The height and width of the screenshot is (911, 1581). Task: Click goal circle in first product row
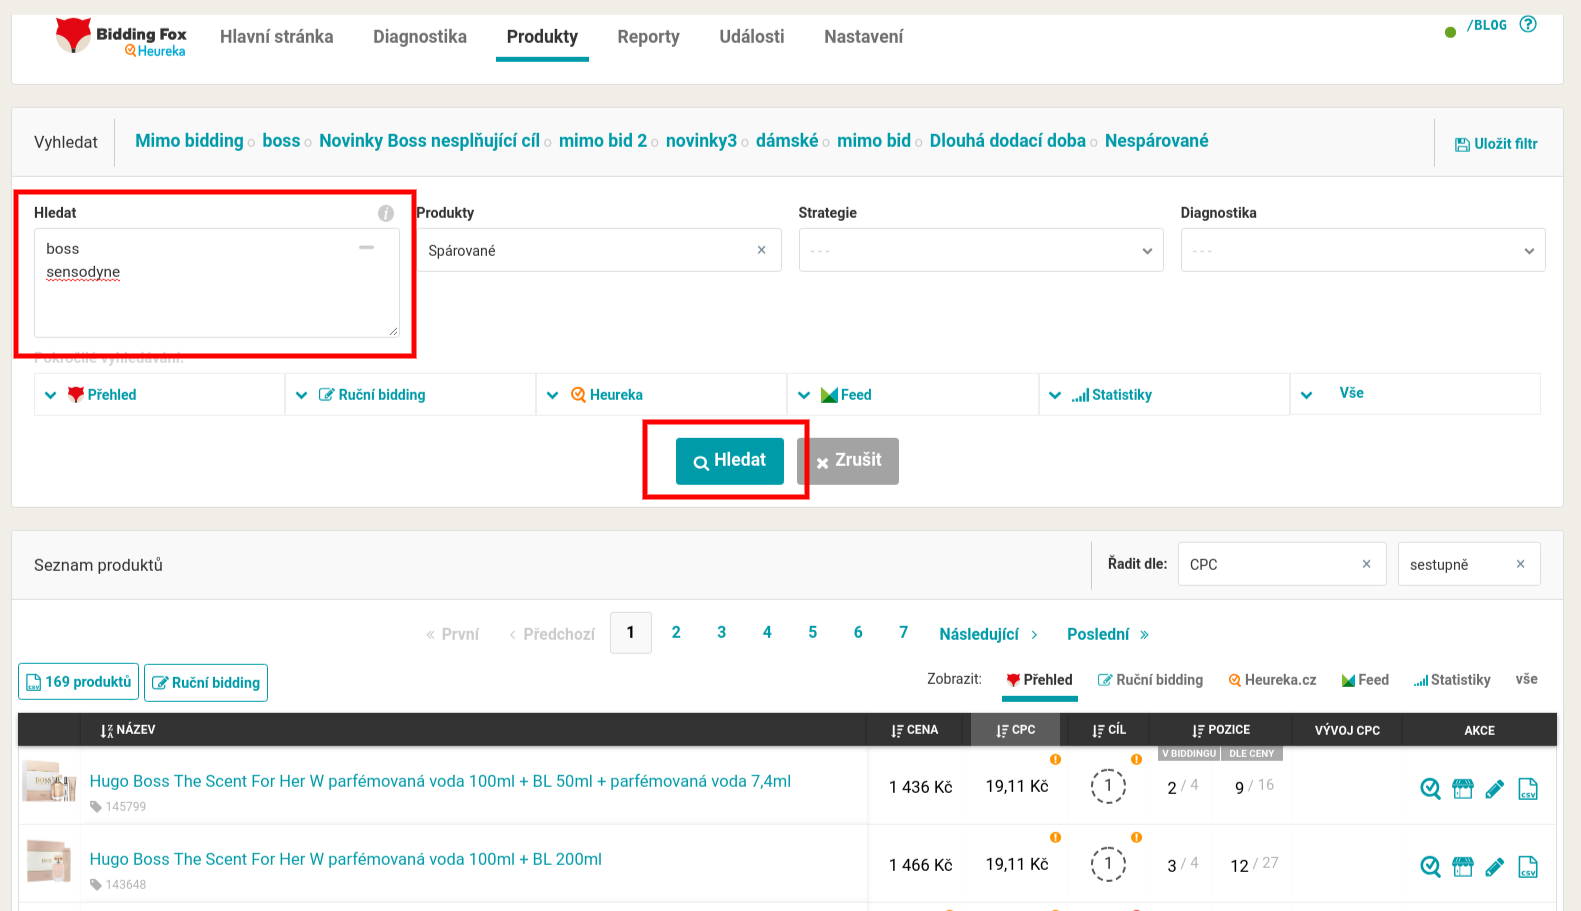tap(1108, 786)
